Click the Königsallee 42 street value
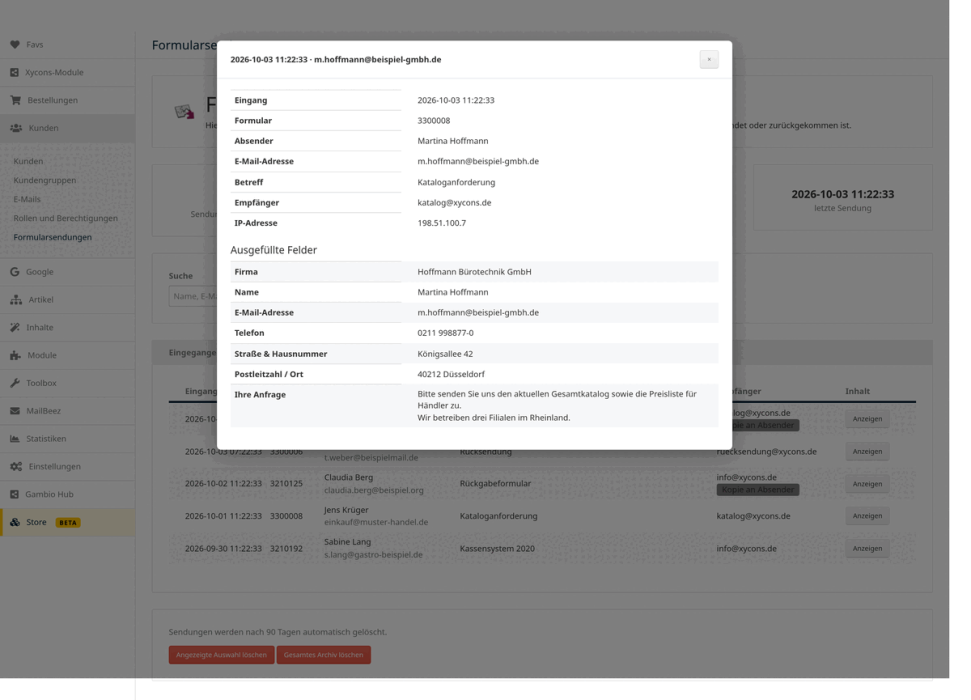 445,354
